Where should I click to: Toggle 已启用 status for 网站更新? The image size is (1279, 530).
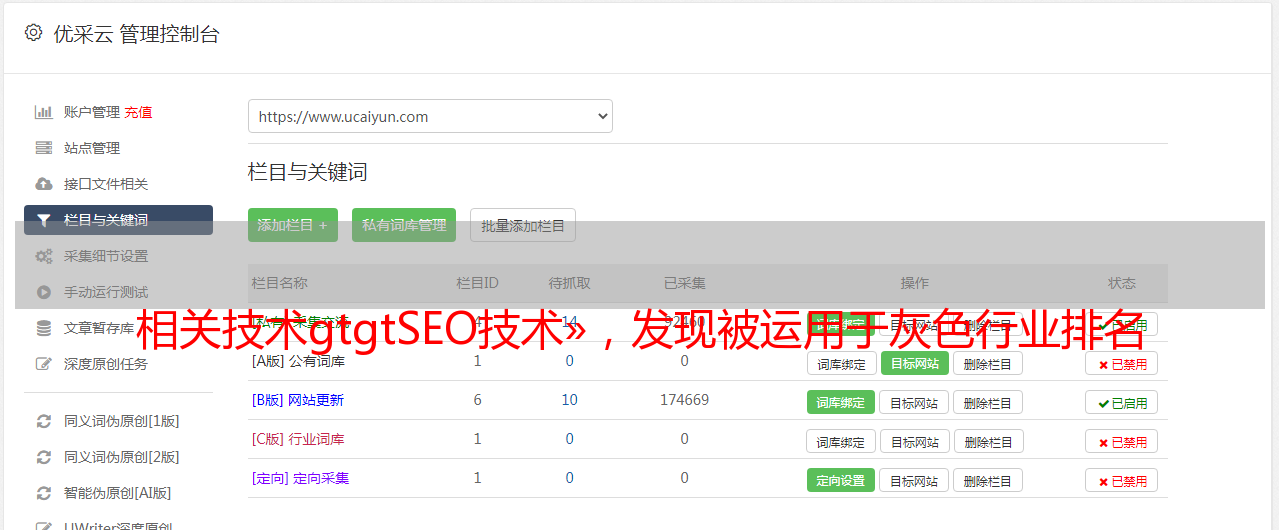coord(1122,402)
